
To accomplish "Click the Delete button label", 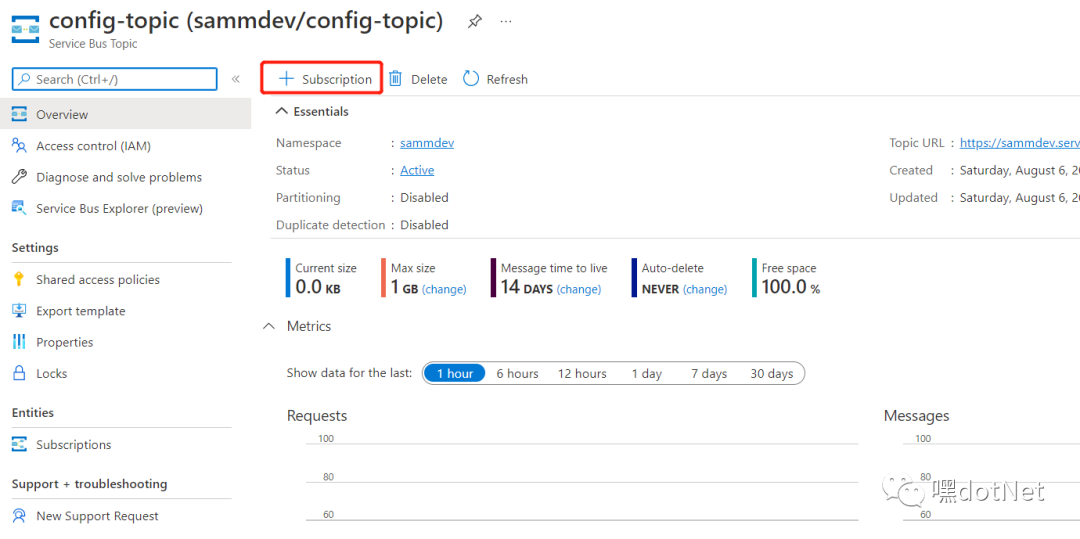I will (429, 79).
